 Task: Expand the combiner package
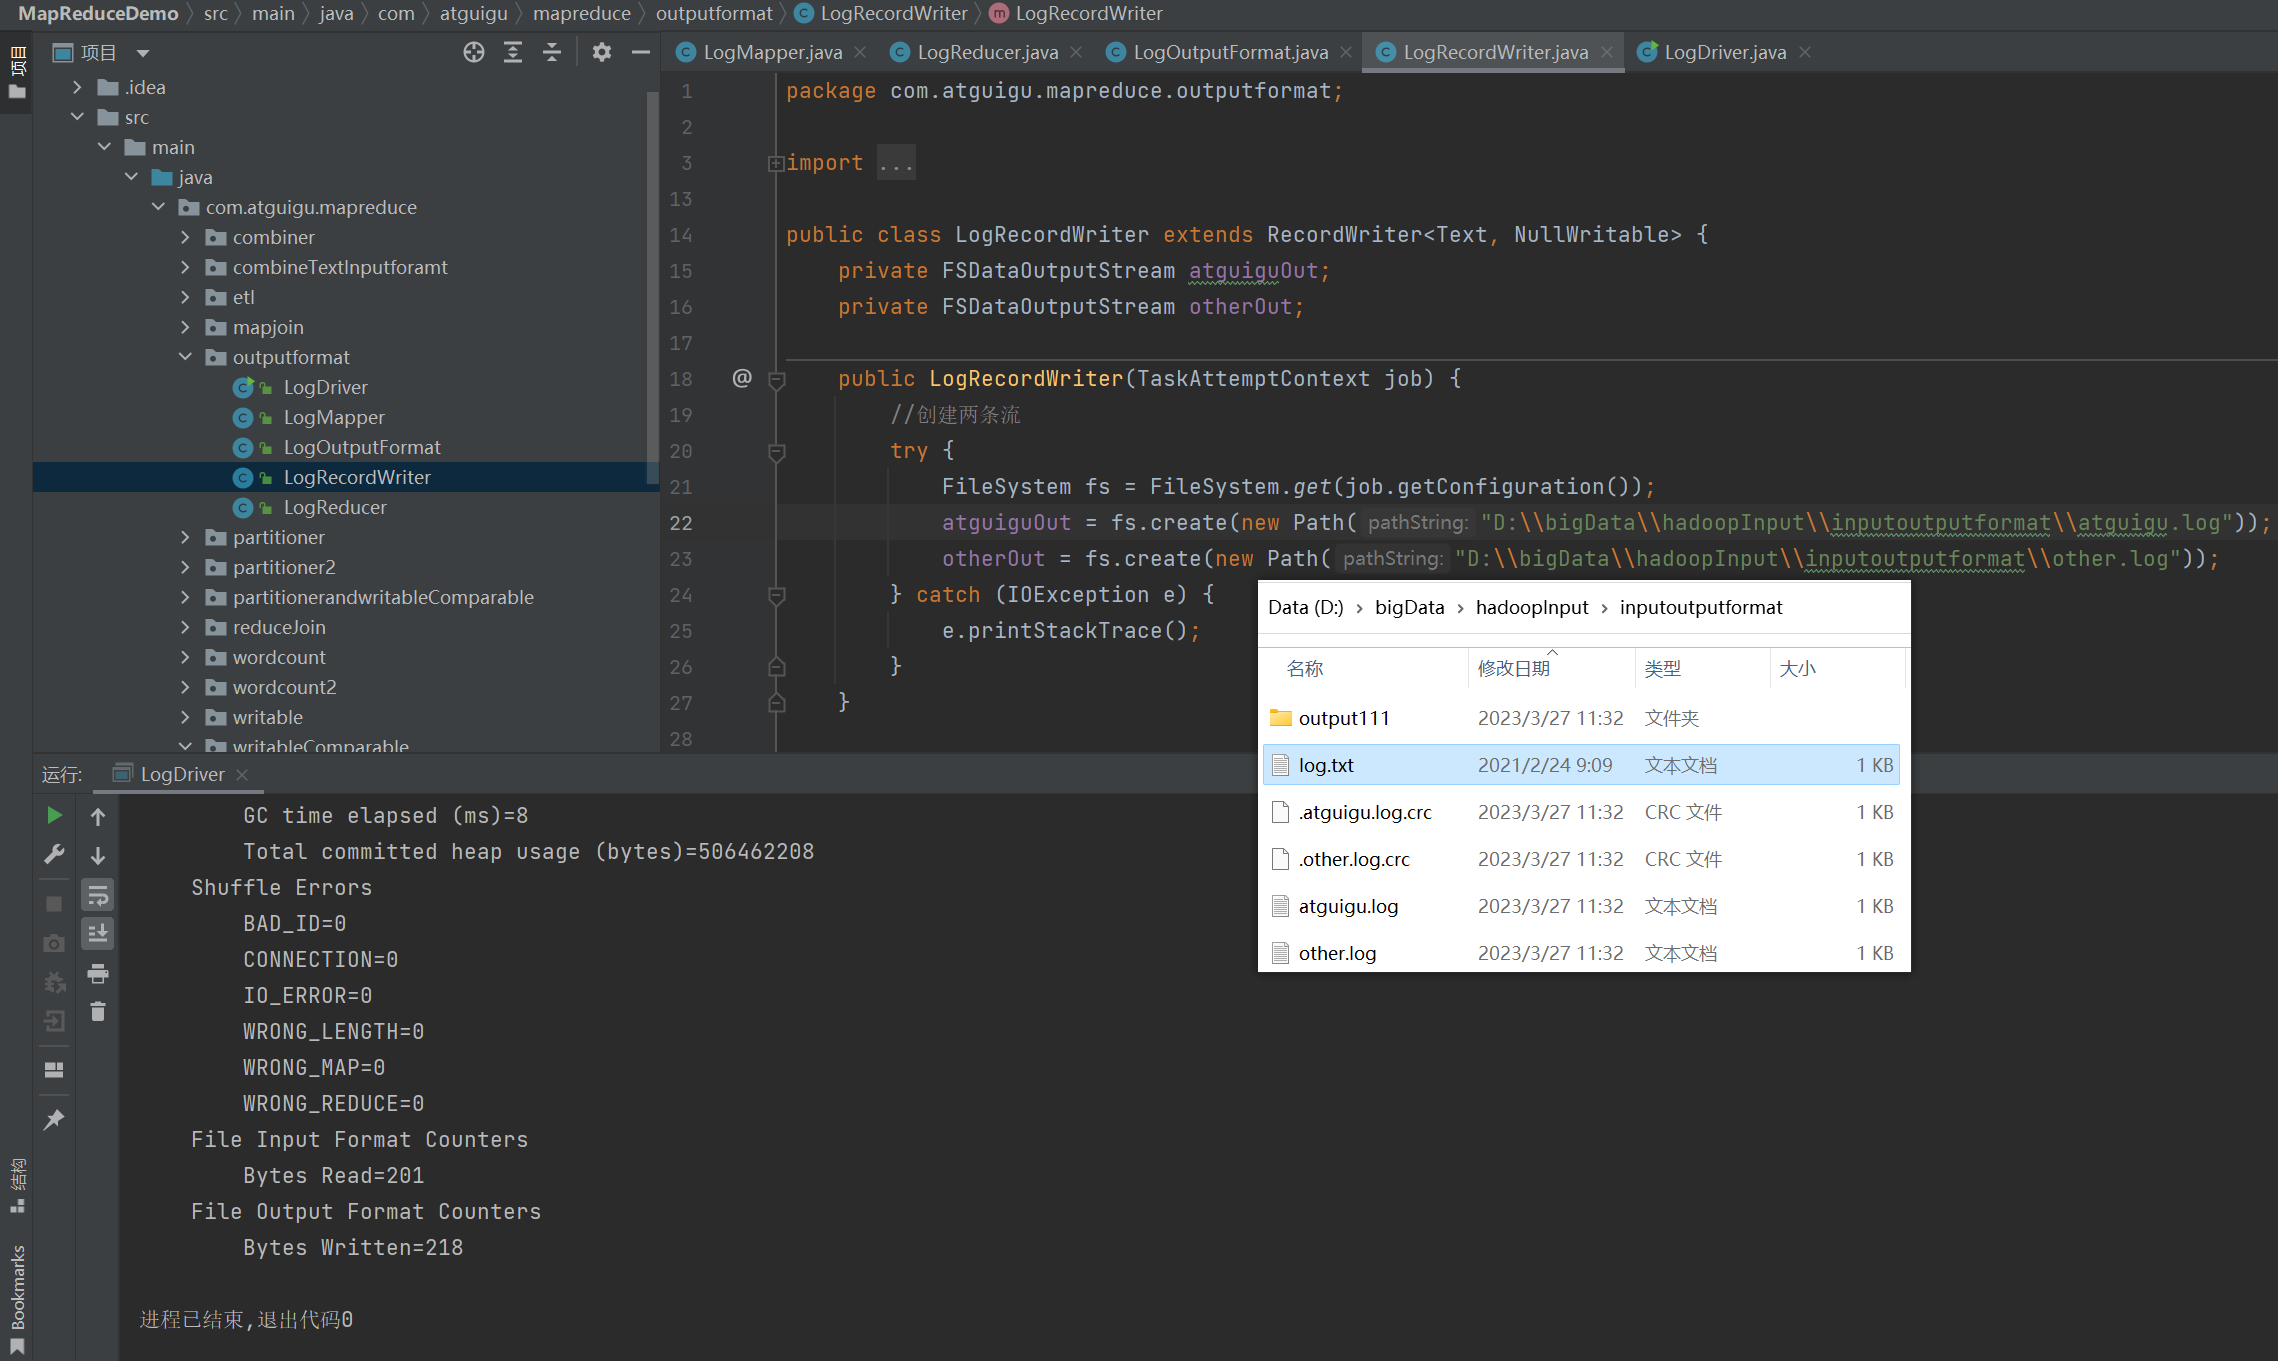[x=185, y=237]
